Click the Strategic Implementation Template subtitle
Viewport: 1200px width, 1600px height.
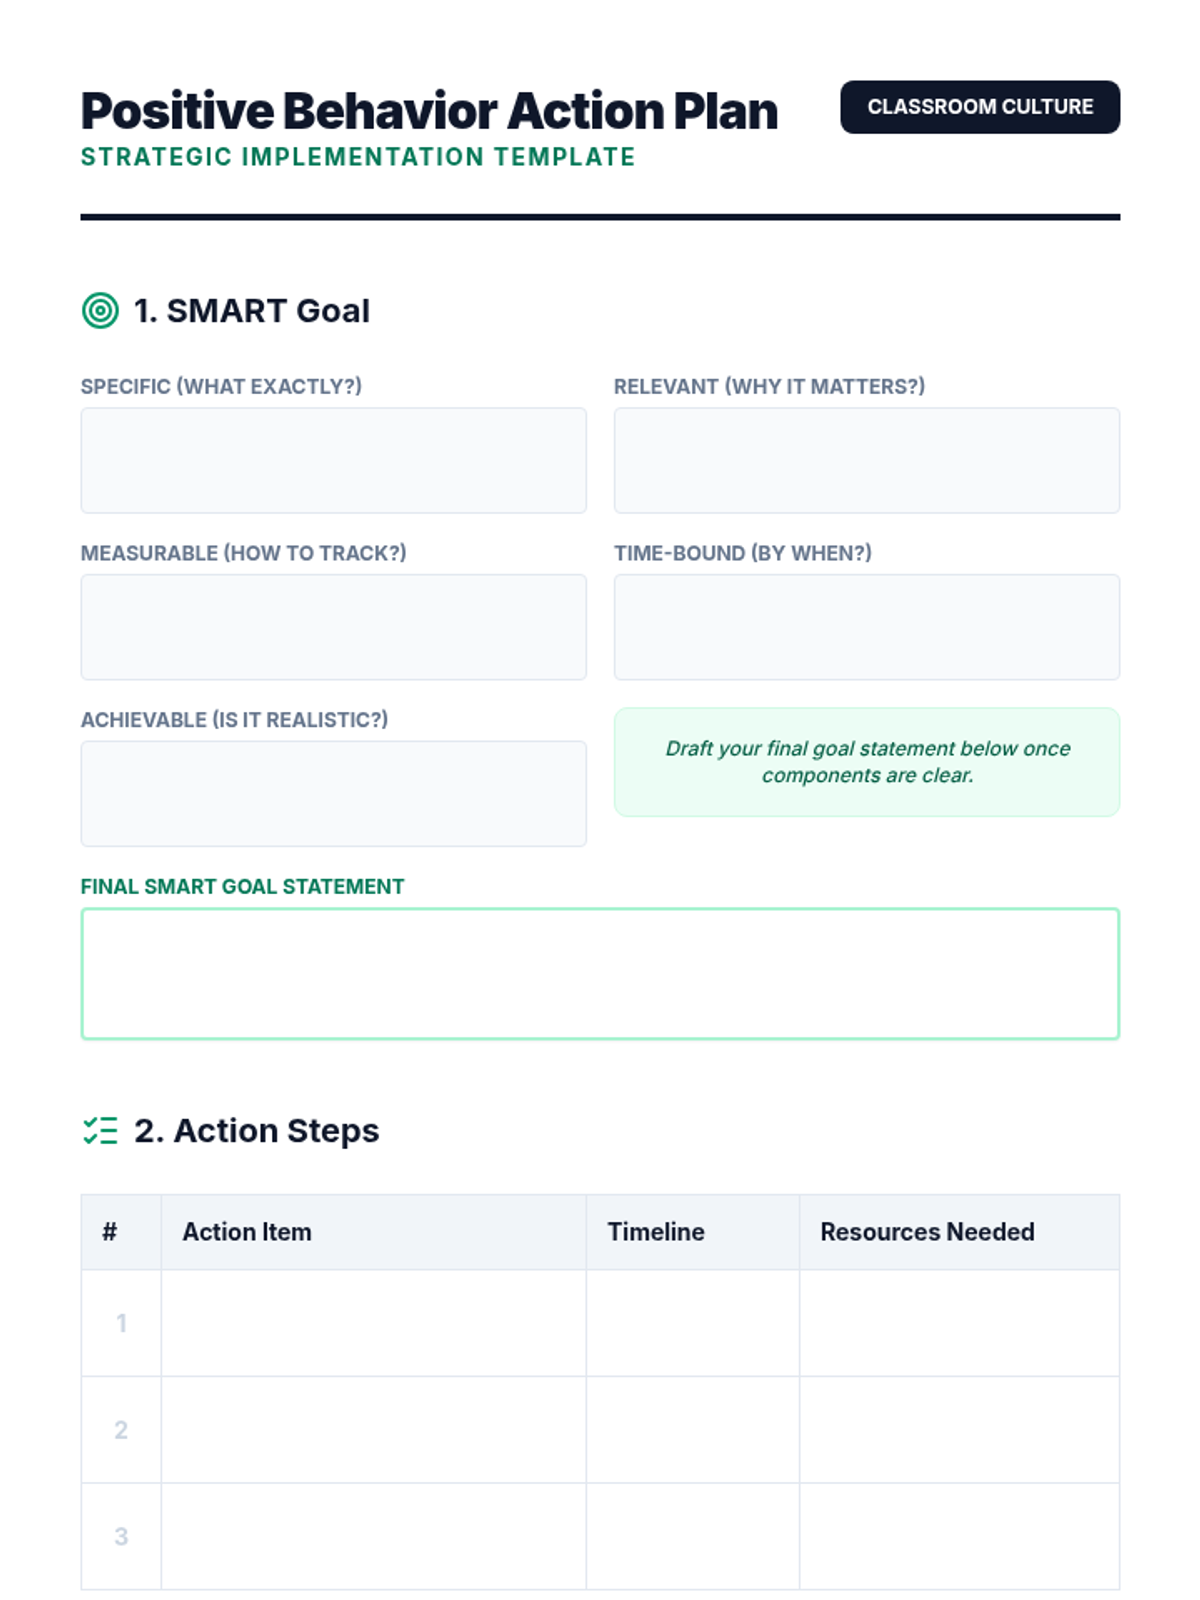click(358, 157)
